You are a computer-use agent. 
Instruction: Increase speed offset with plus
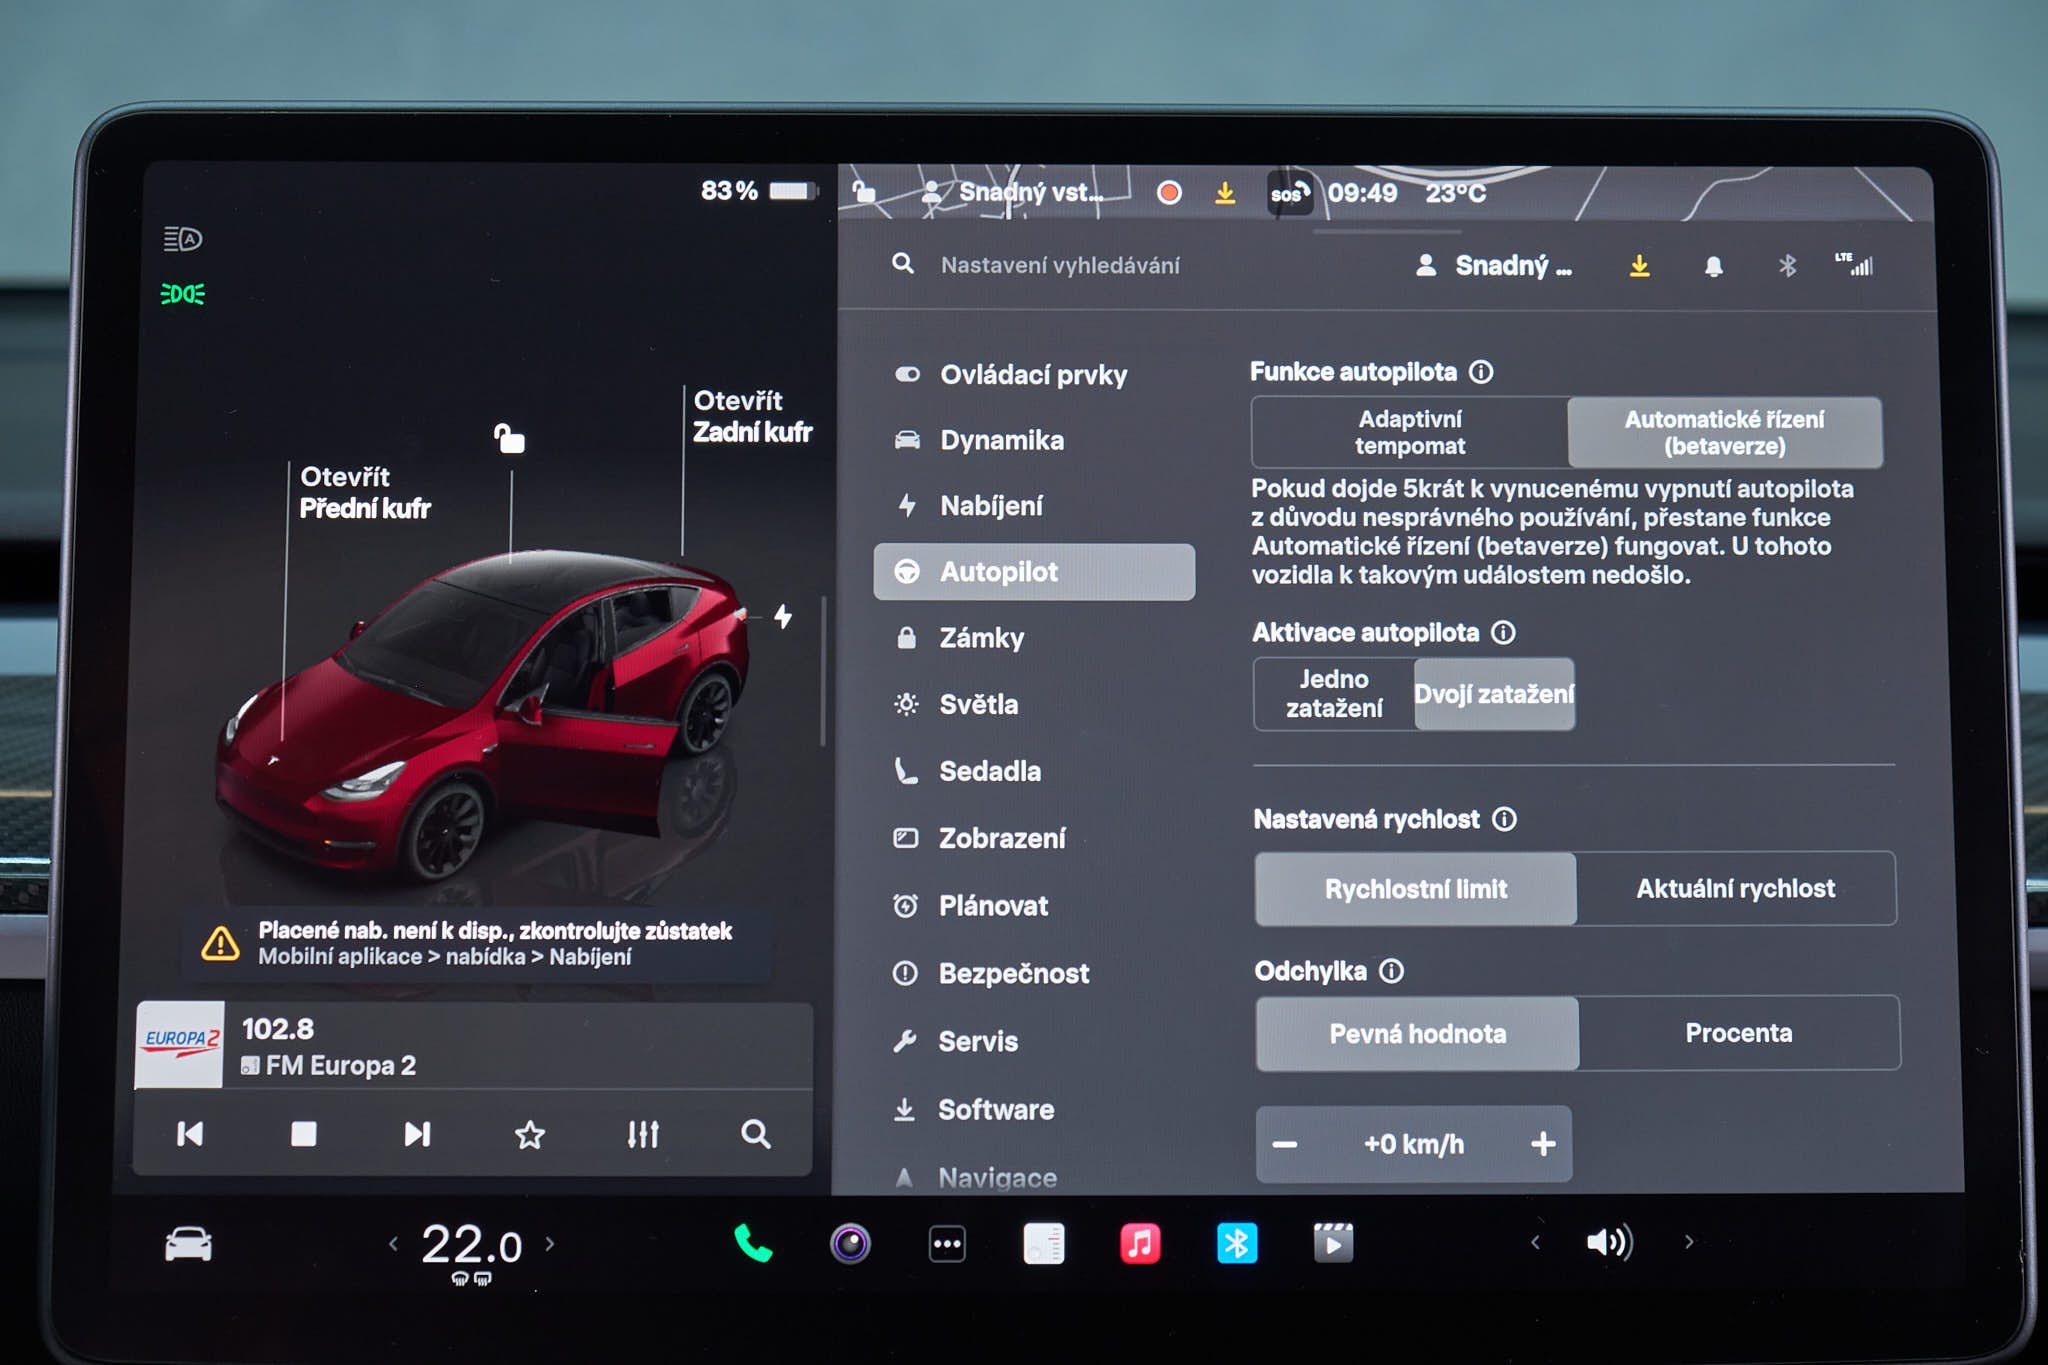(1543, 1144)
